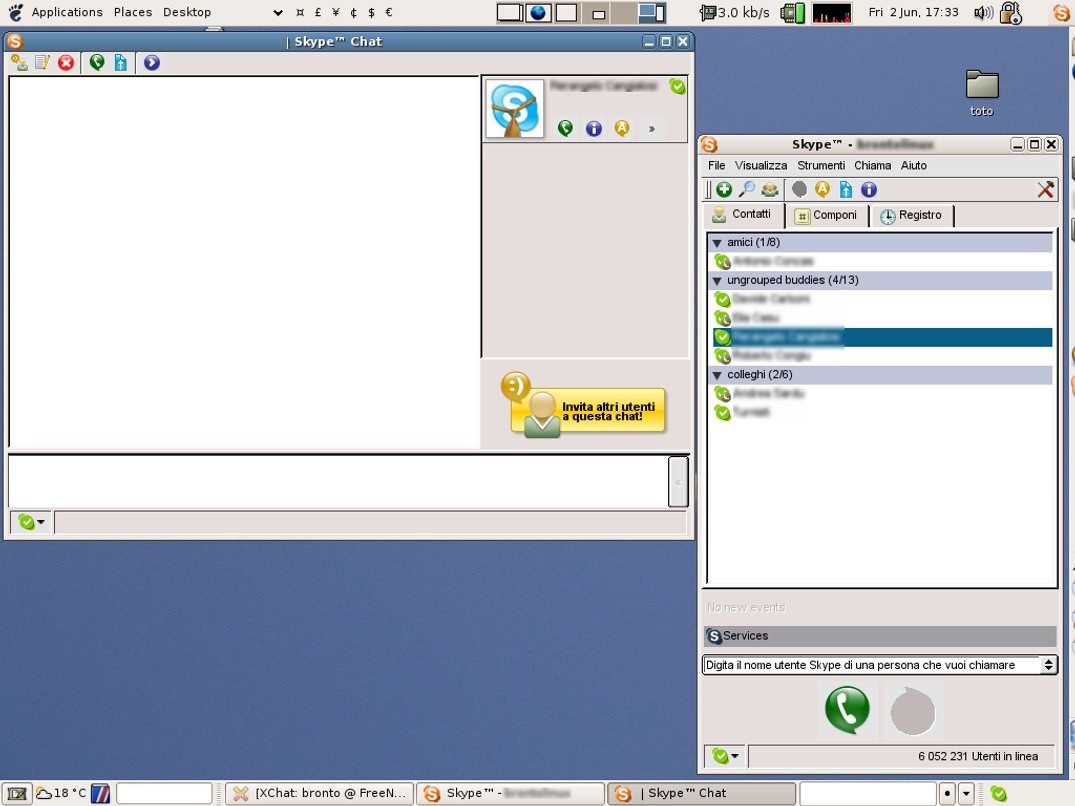This screenshot has height=806, width=1075.
Task: Click the volume speaker icon
Action: click(x=984, y=12)
